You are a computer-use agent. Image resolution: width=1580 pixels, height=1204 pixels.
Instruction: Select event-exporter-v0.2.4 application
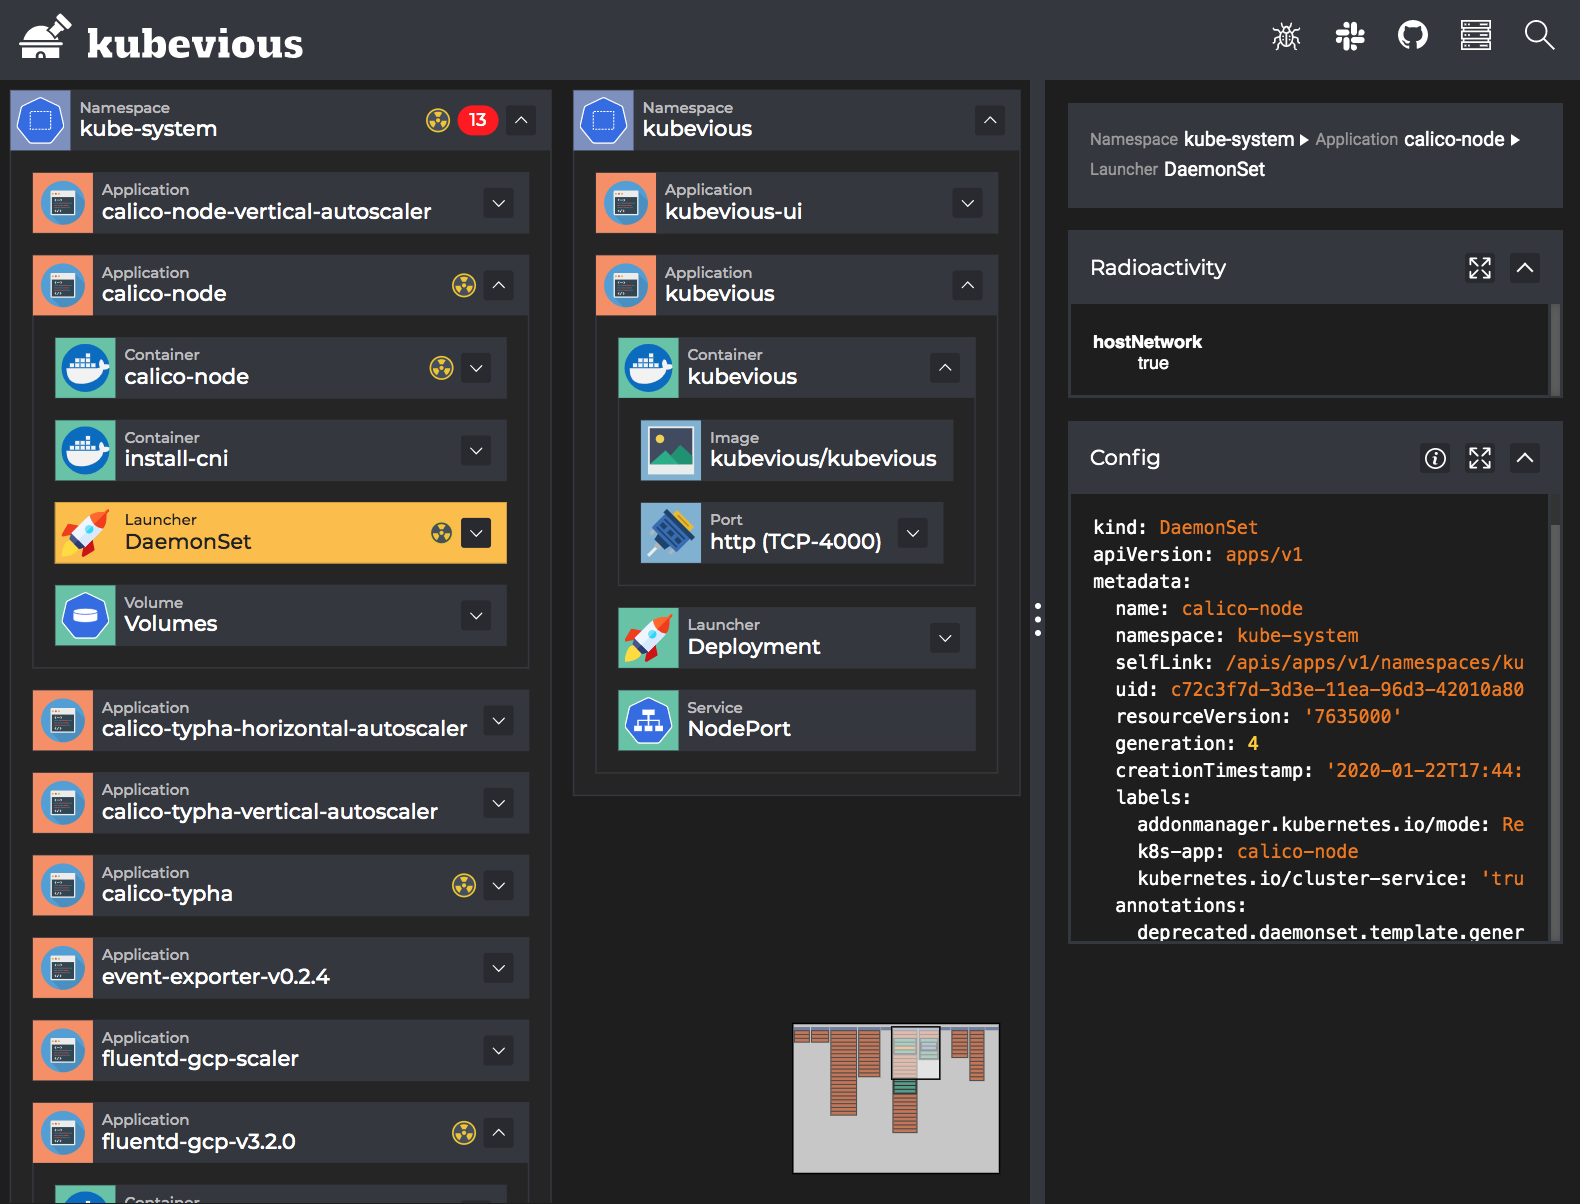pyautogui.click(x=281, y=968)
